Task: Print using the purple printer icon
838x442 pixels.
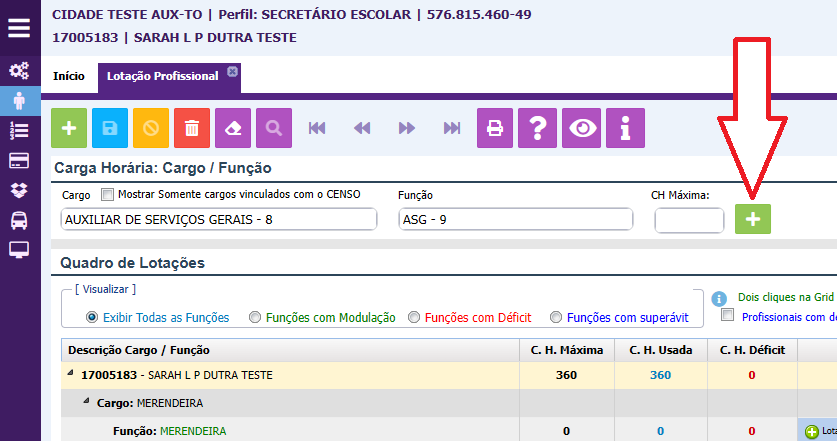Action: point(494,129)
